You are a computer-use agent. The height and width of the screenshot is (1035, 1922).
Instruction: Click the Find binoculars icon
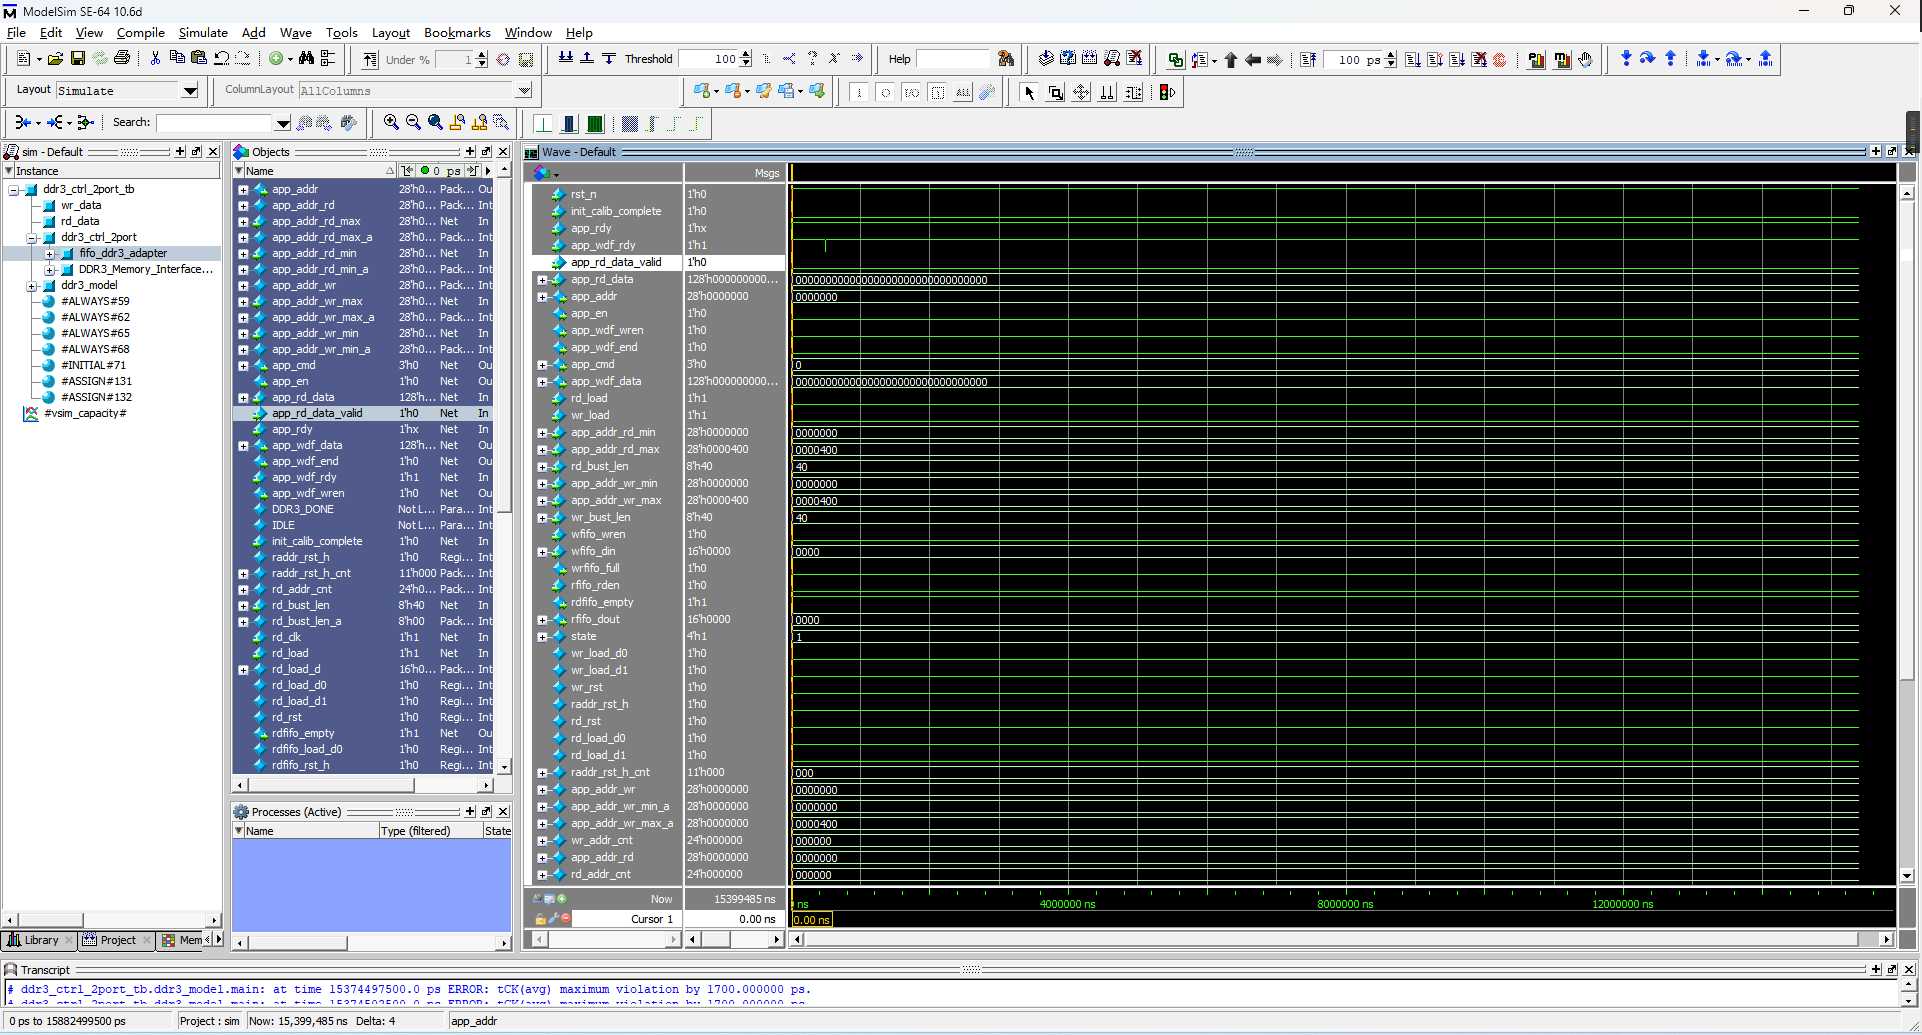(x=306, y=59)
